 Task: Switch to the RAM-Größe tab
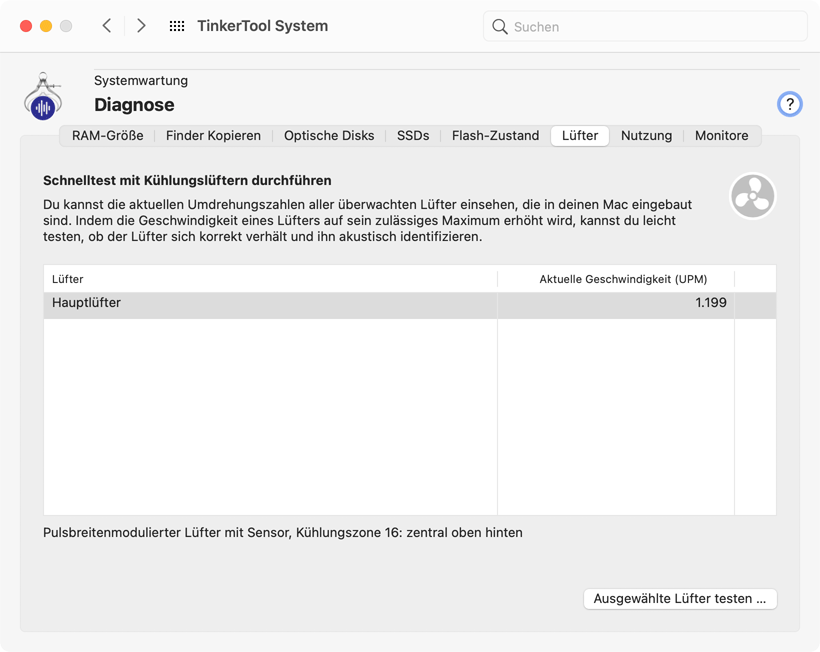coord(108,135)
